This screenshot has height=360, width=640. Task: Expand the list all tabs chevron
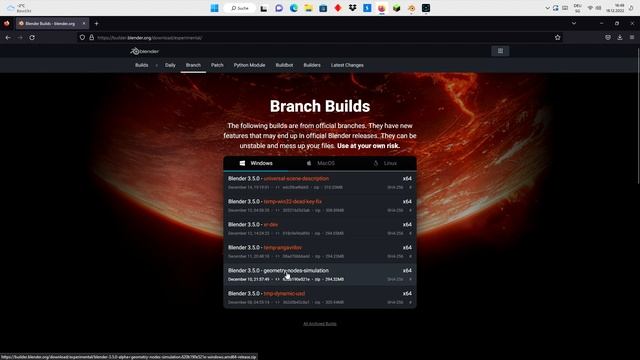[574, 24]
